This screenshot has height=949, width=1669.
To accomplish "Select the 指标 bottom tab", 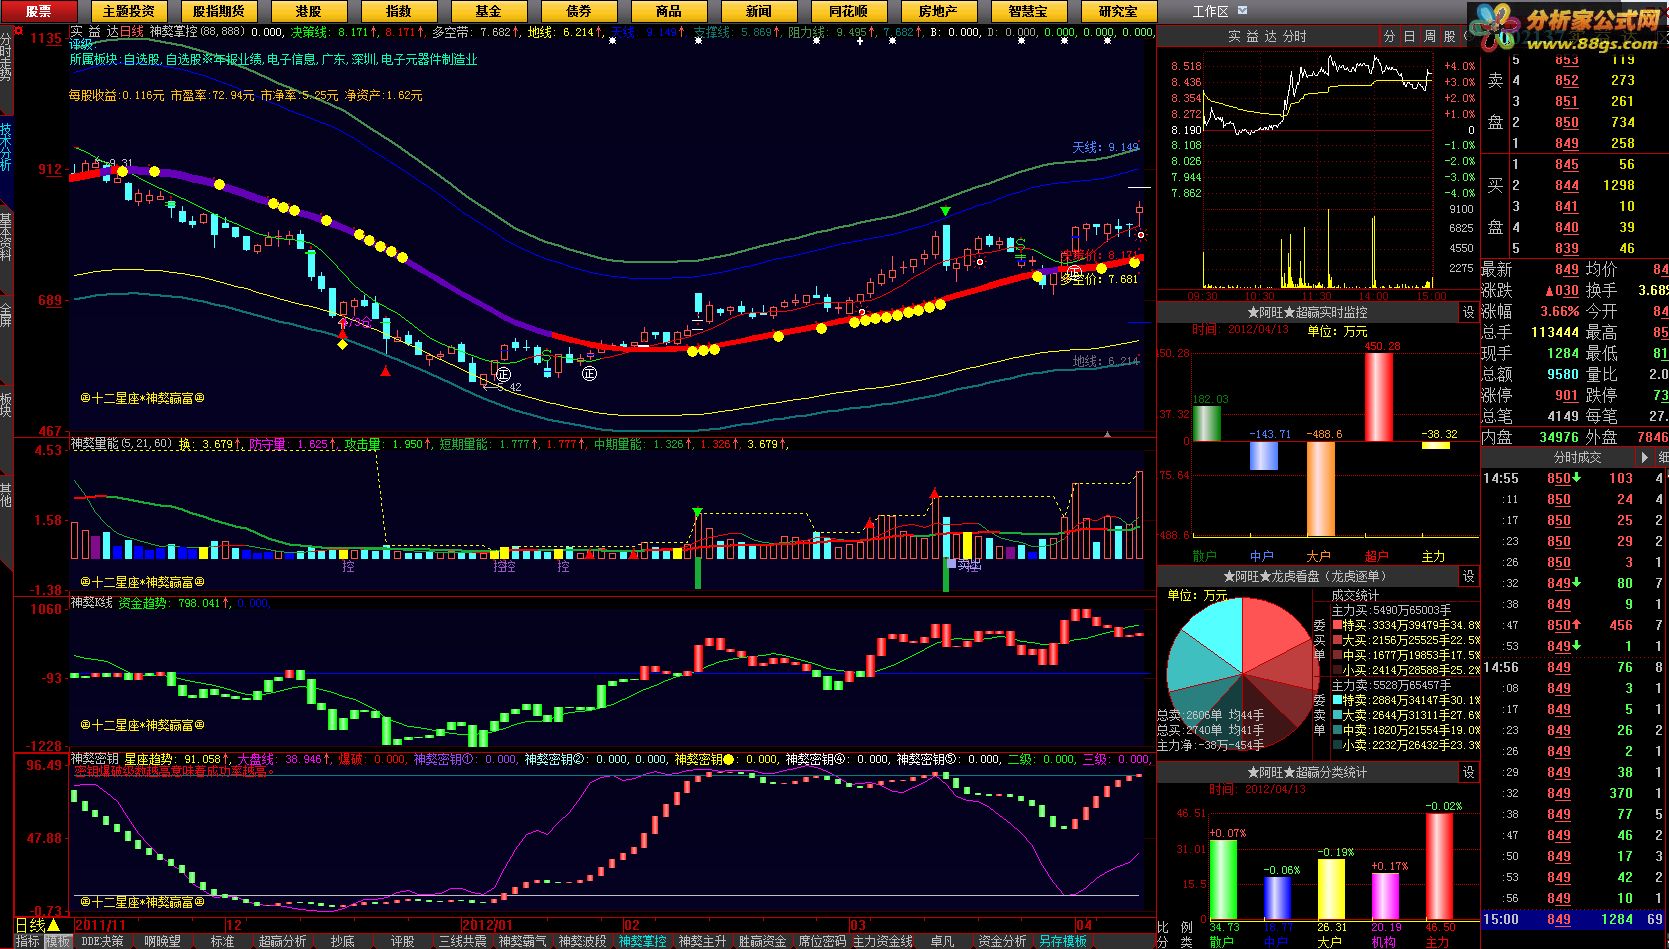I will point(27,941).
